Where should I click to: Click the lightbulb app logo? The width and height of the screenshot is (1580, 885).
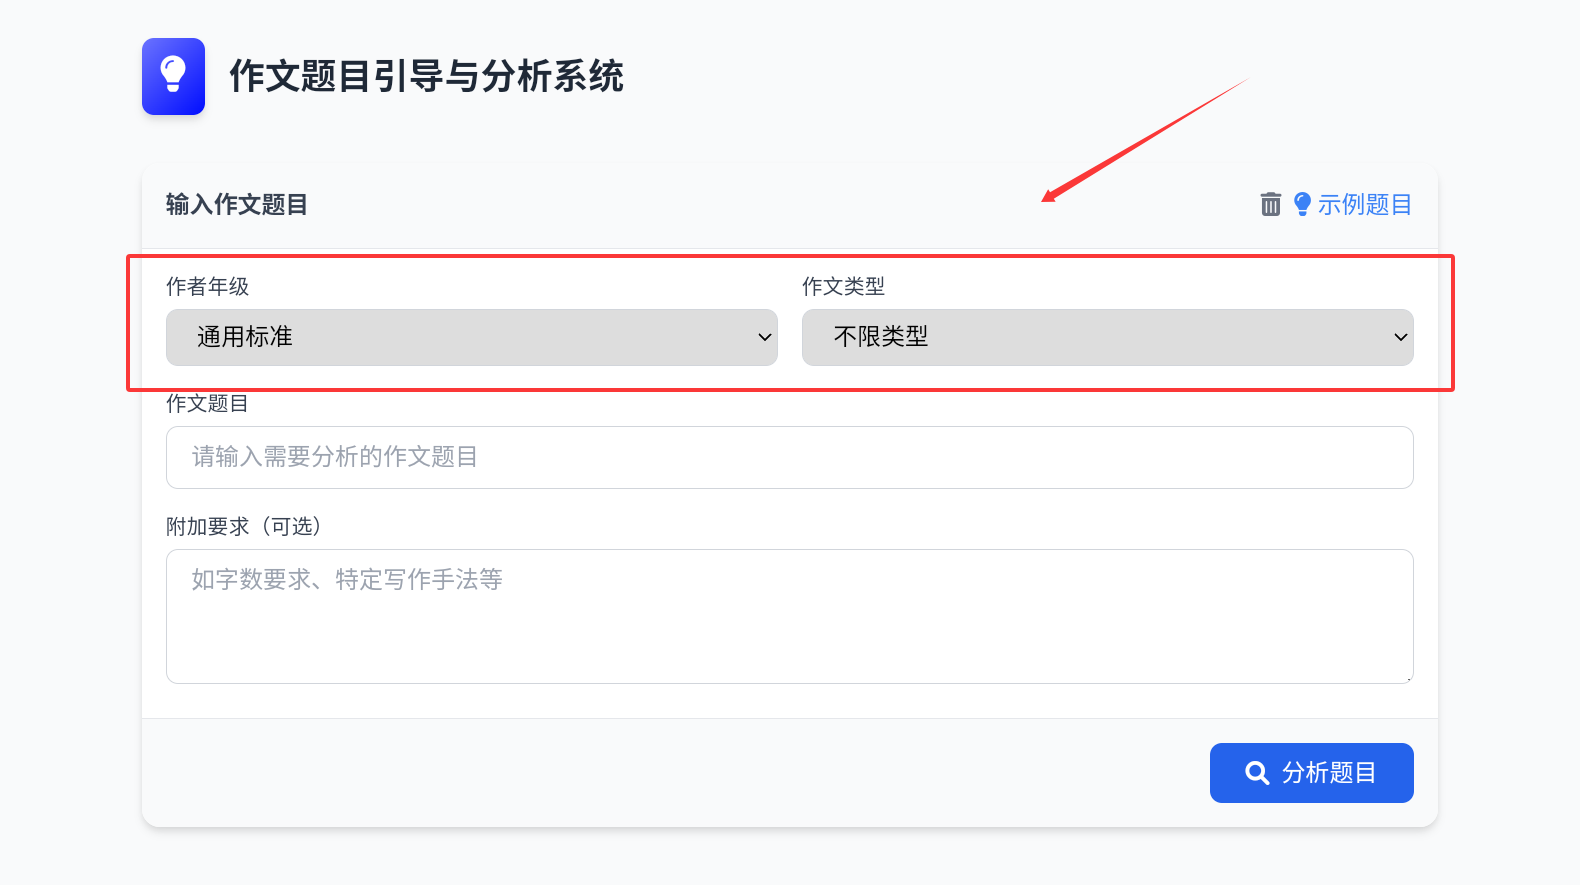point(173,77)
